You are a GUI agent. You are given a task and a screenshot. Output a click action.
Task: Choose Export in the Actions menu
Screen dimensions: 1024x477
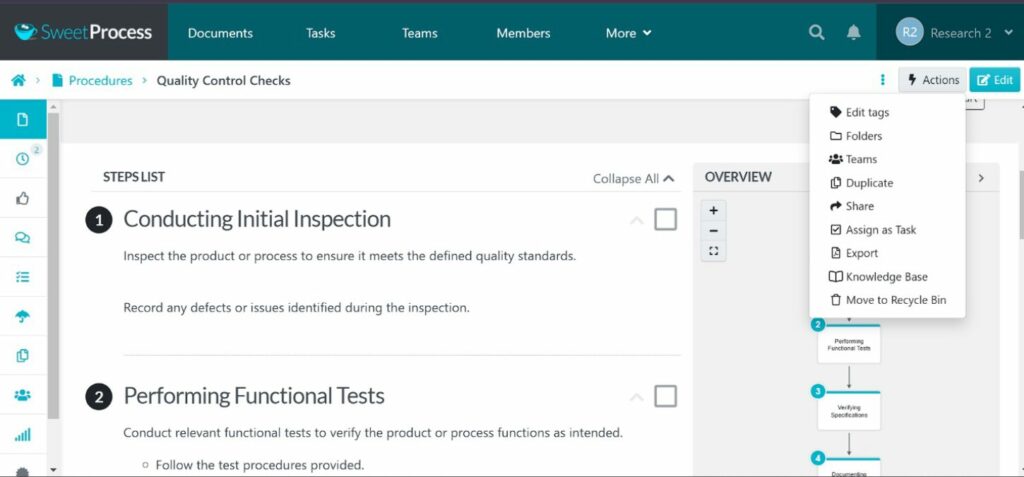[x=861, y=253]
